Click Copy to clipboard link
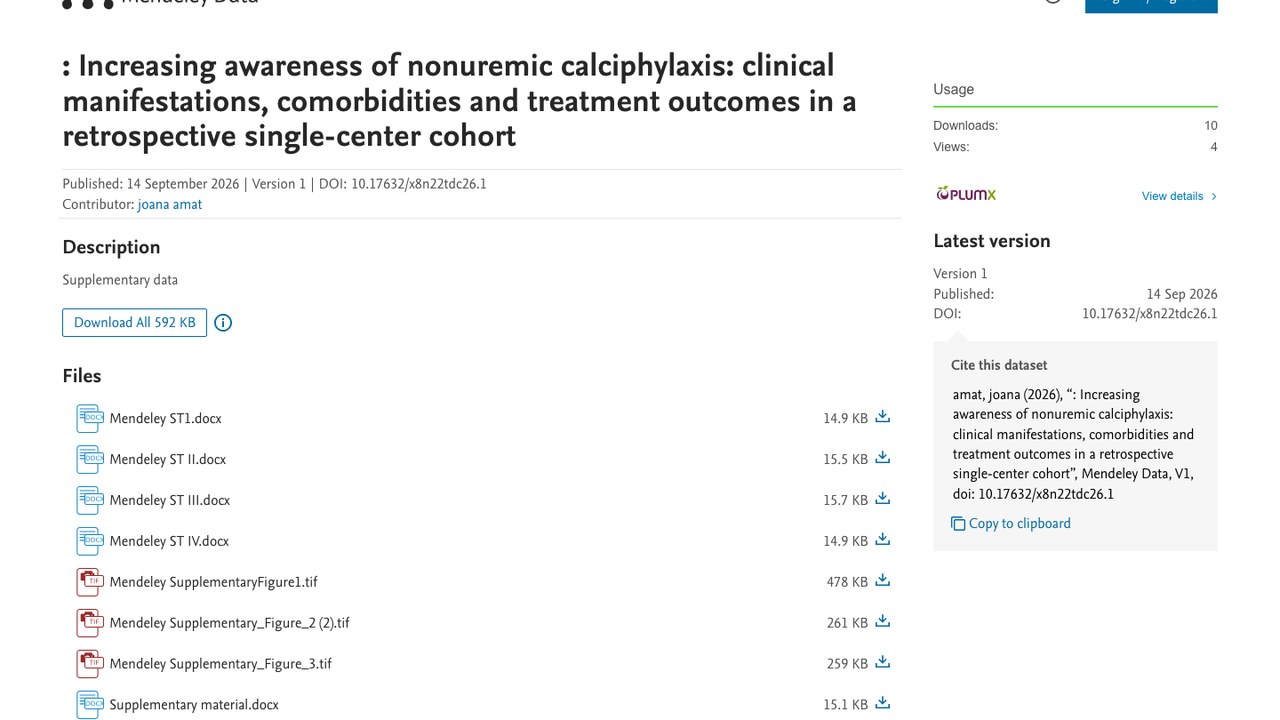The image size is (1280, 720). coord(1019,523)
